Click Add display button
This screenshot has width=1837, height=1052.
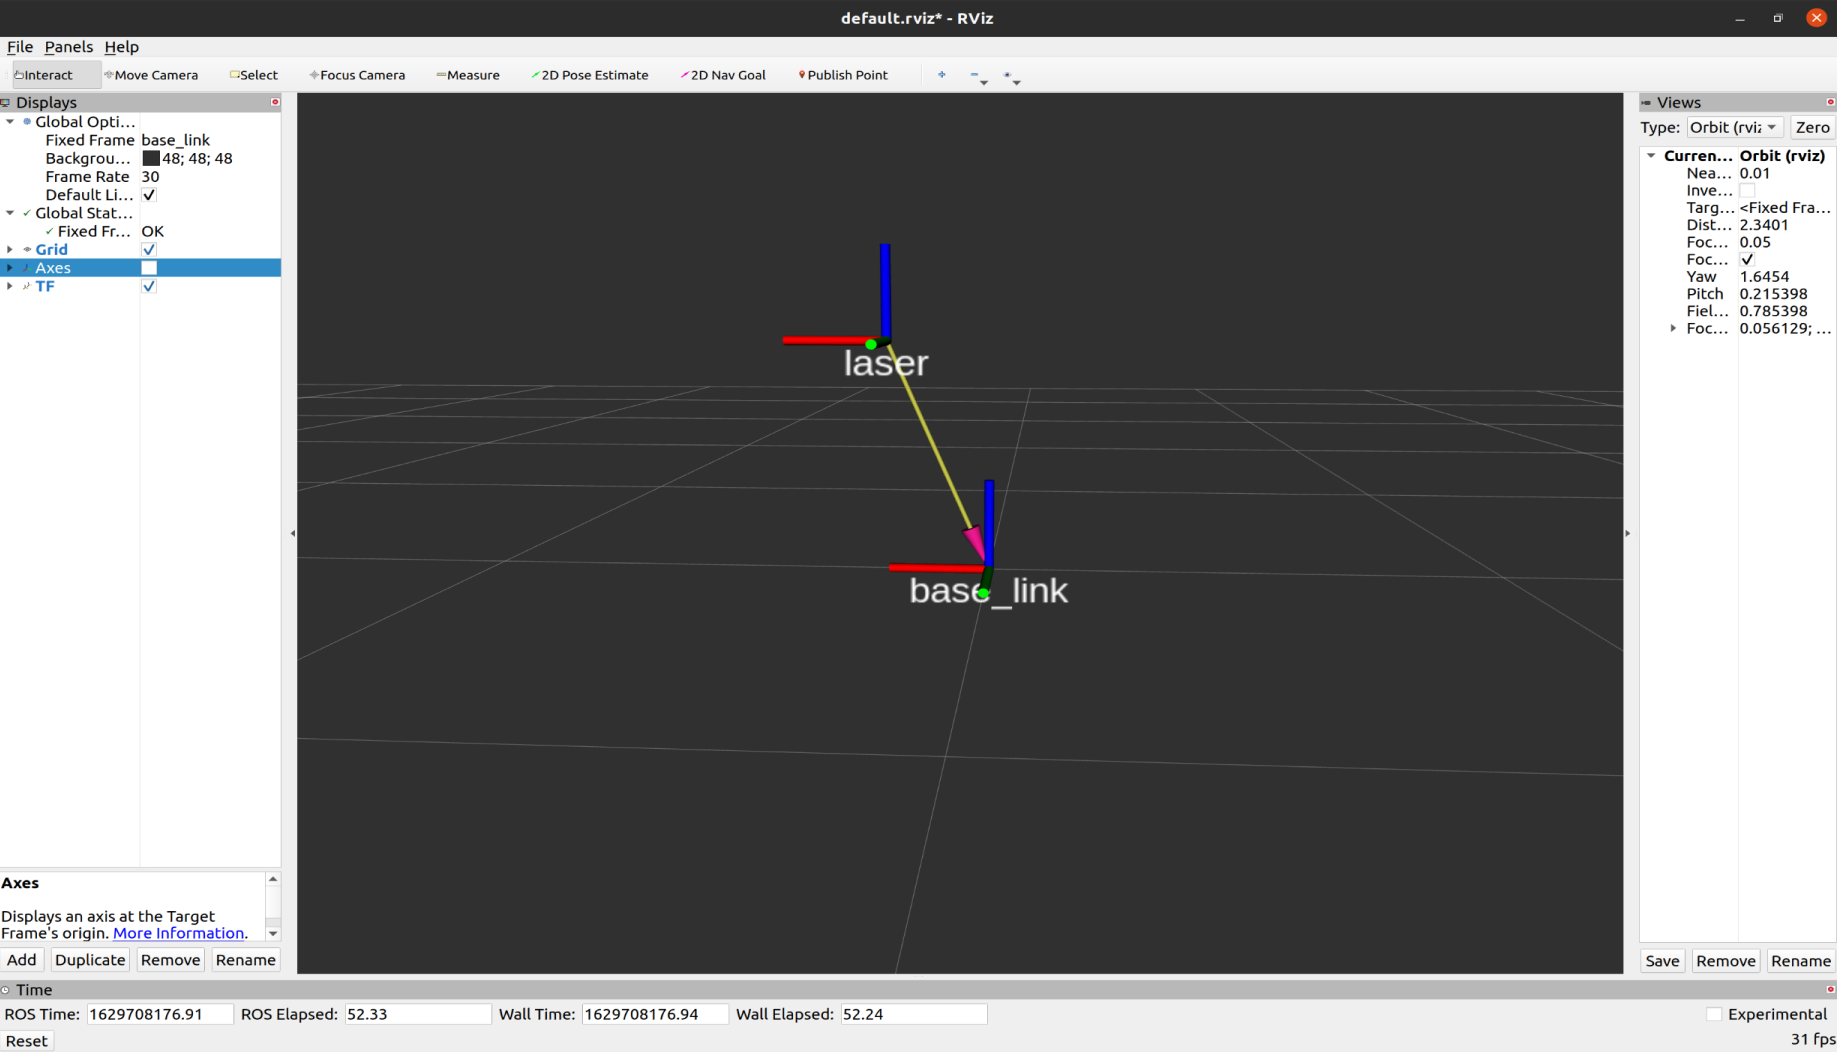click(21, 960)
